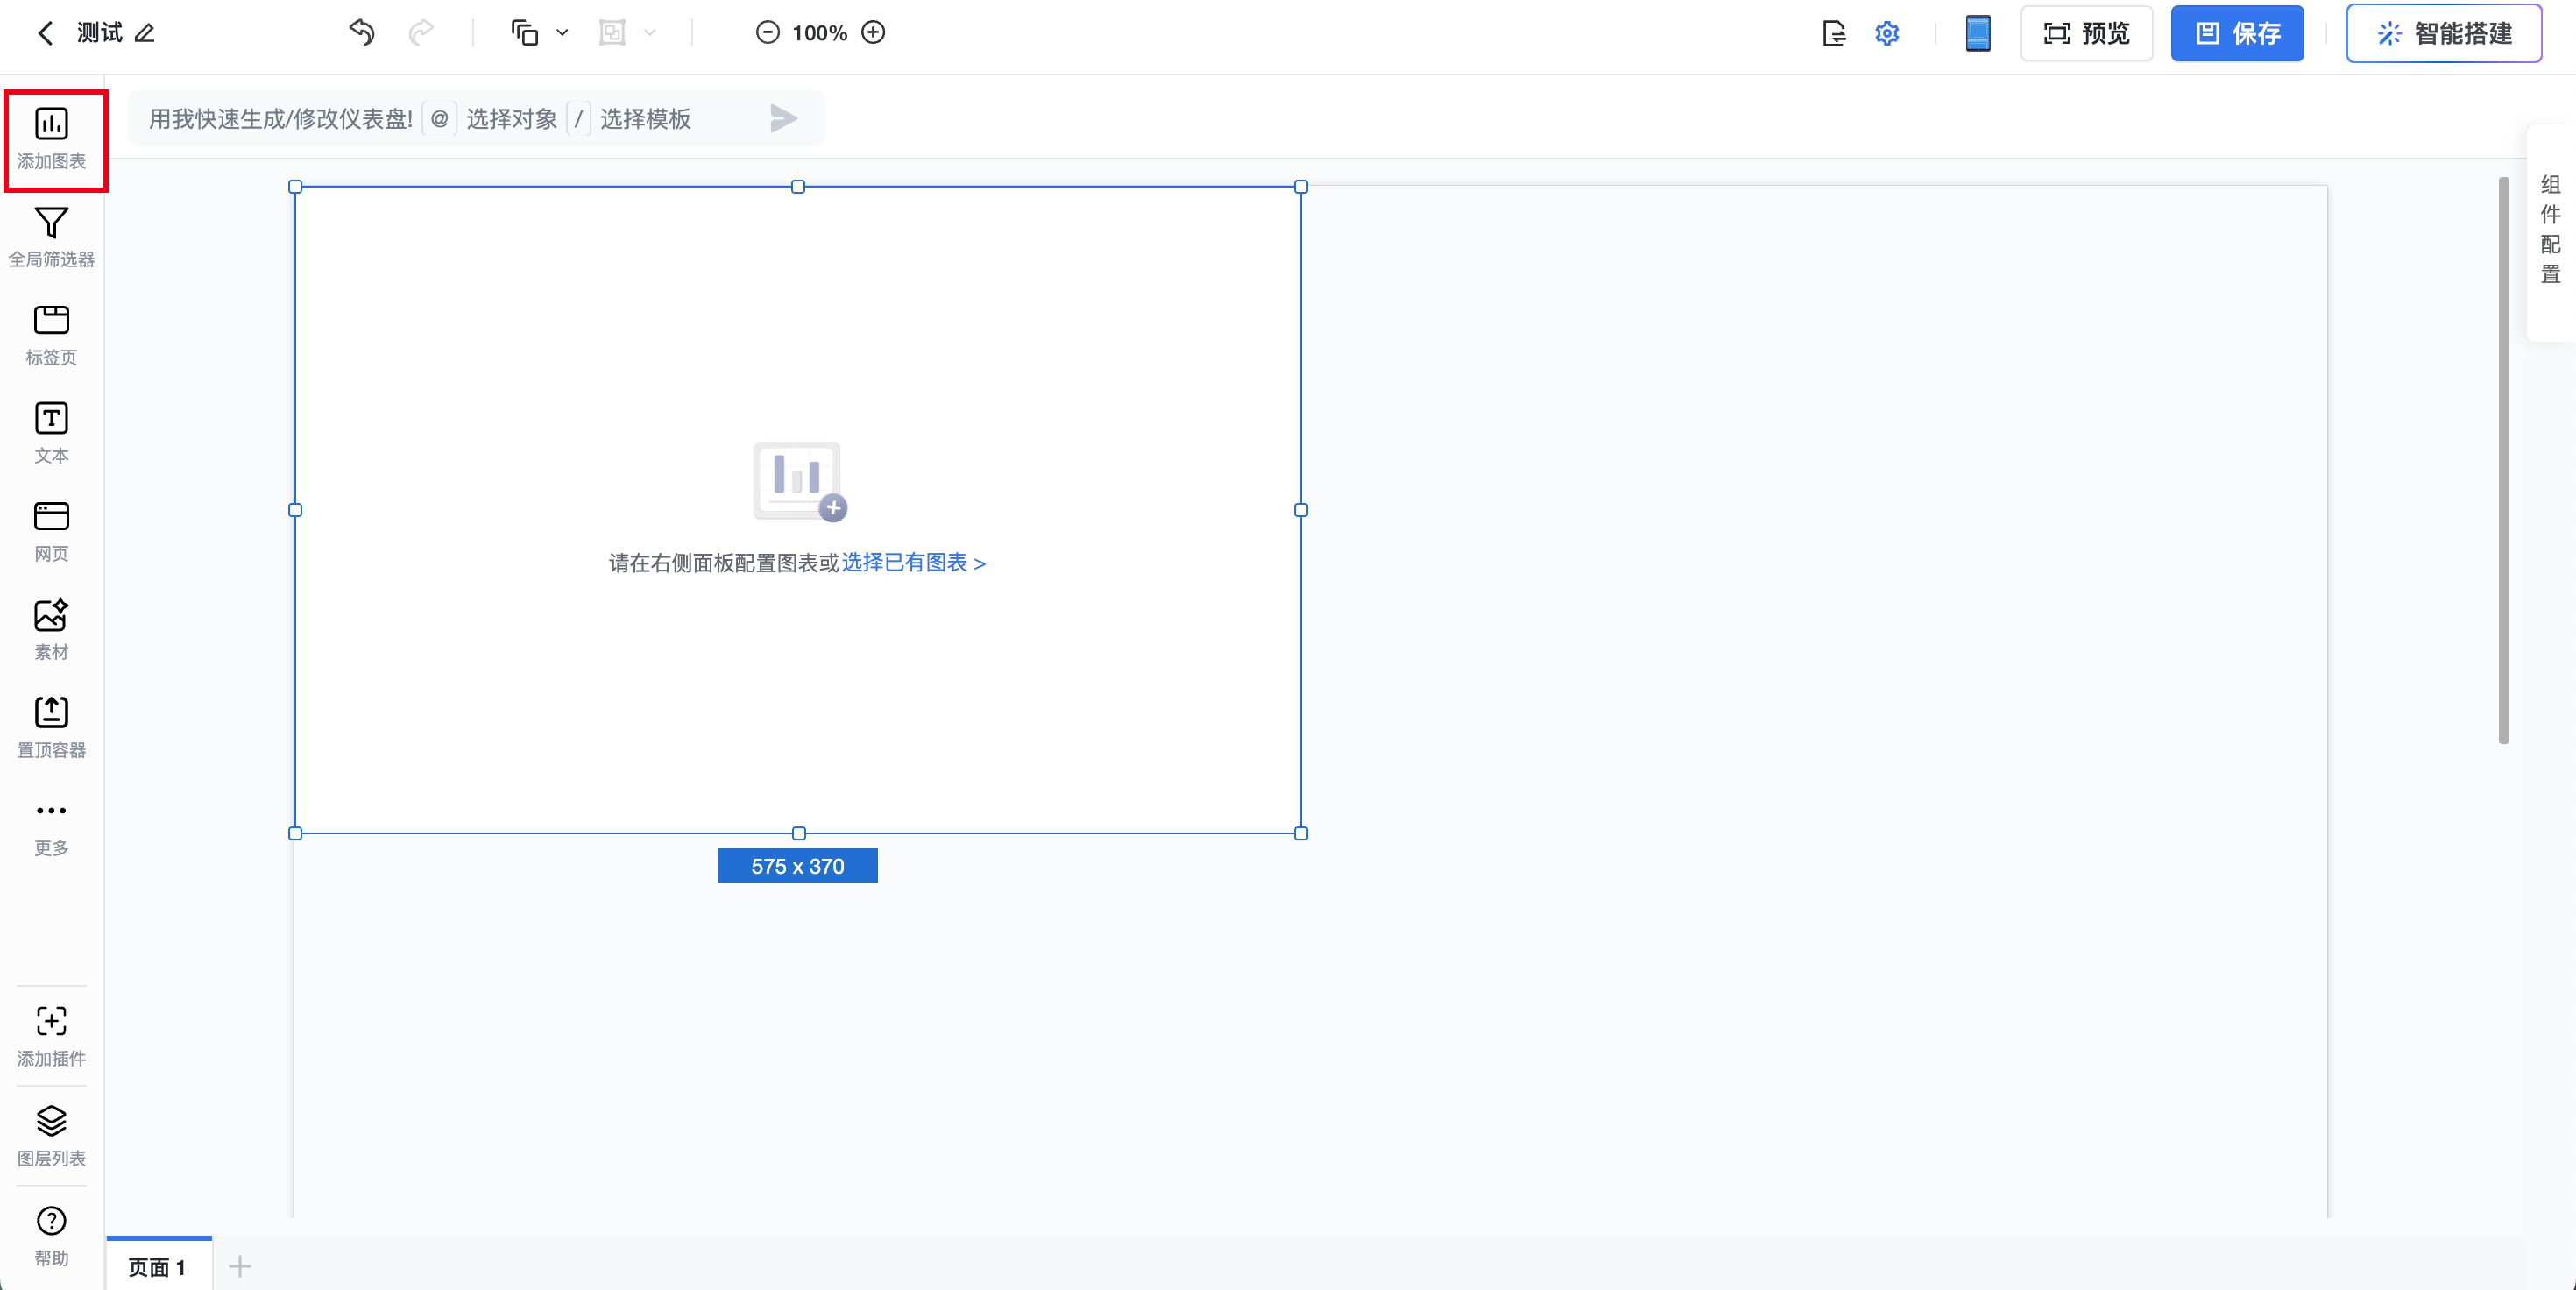The height and width of the screenshot is (1290, 2576).
Task: Open the materials (素材) library
Action: point(51,628)
